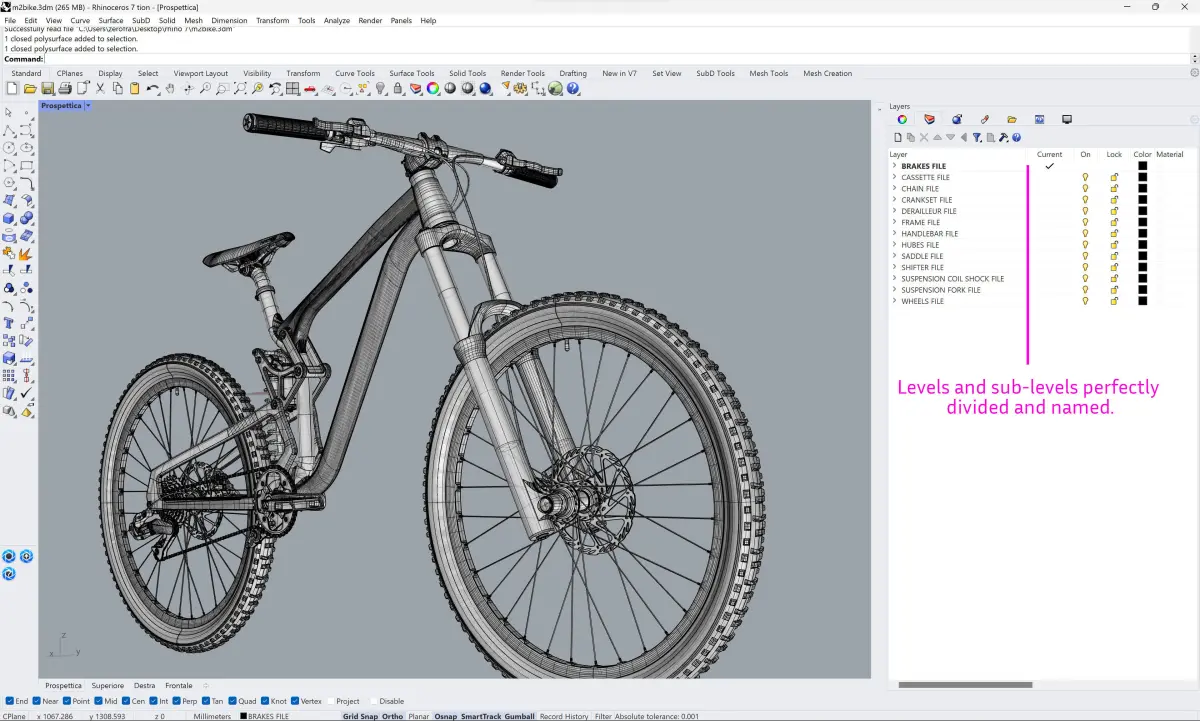Click the blue Render sphere icon
This screenshot has height=721, width=1200.
(485, 89)
